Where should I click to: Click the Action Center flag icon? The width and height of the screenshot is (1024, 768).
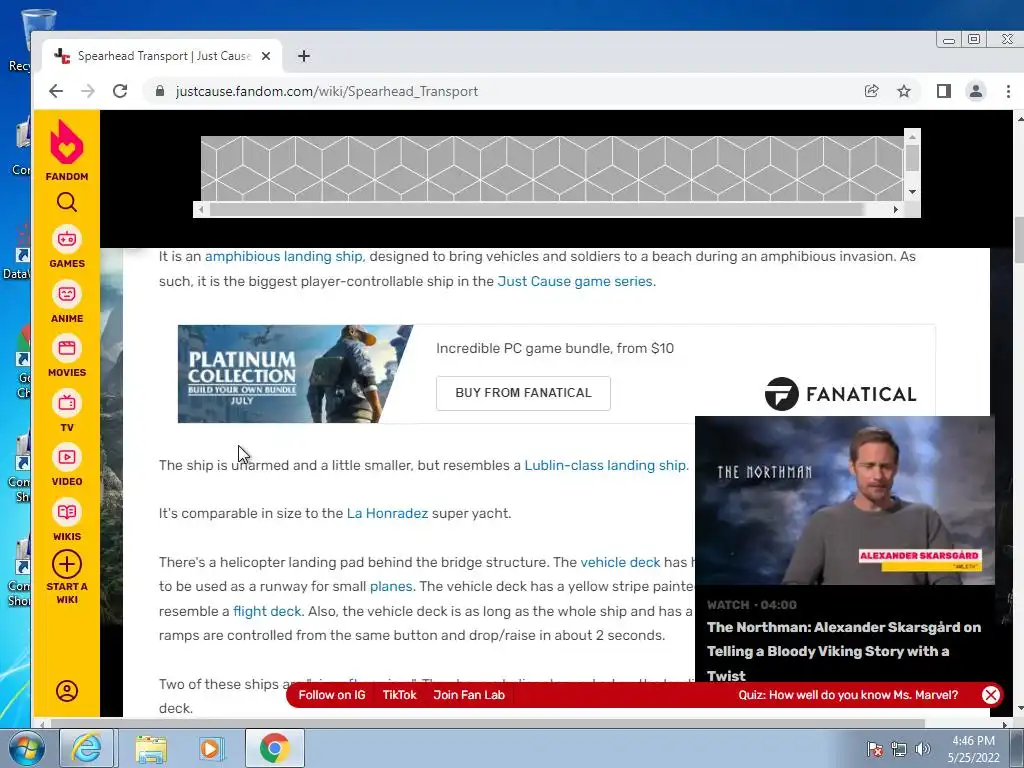[875, 749]
